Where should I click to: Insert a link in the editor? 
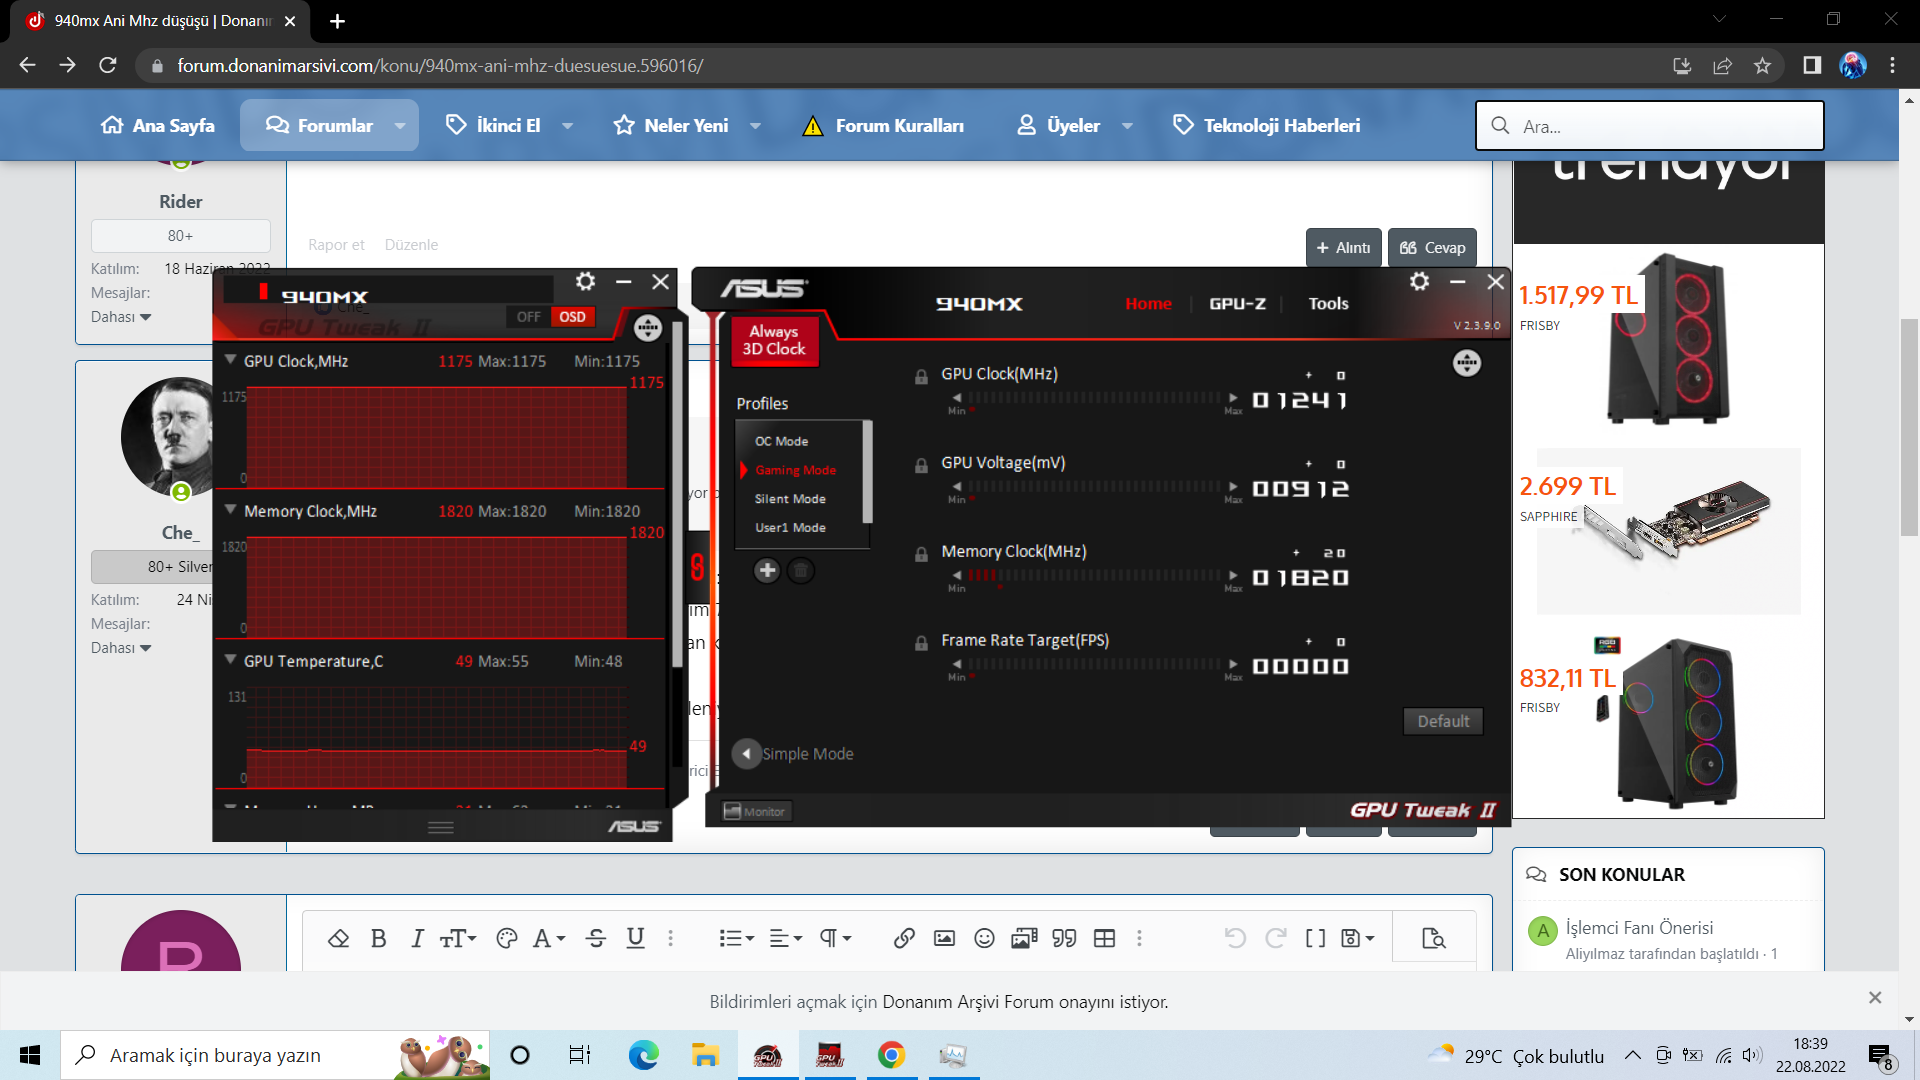[904, 938]
